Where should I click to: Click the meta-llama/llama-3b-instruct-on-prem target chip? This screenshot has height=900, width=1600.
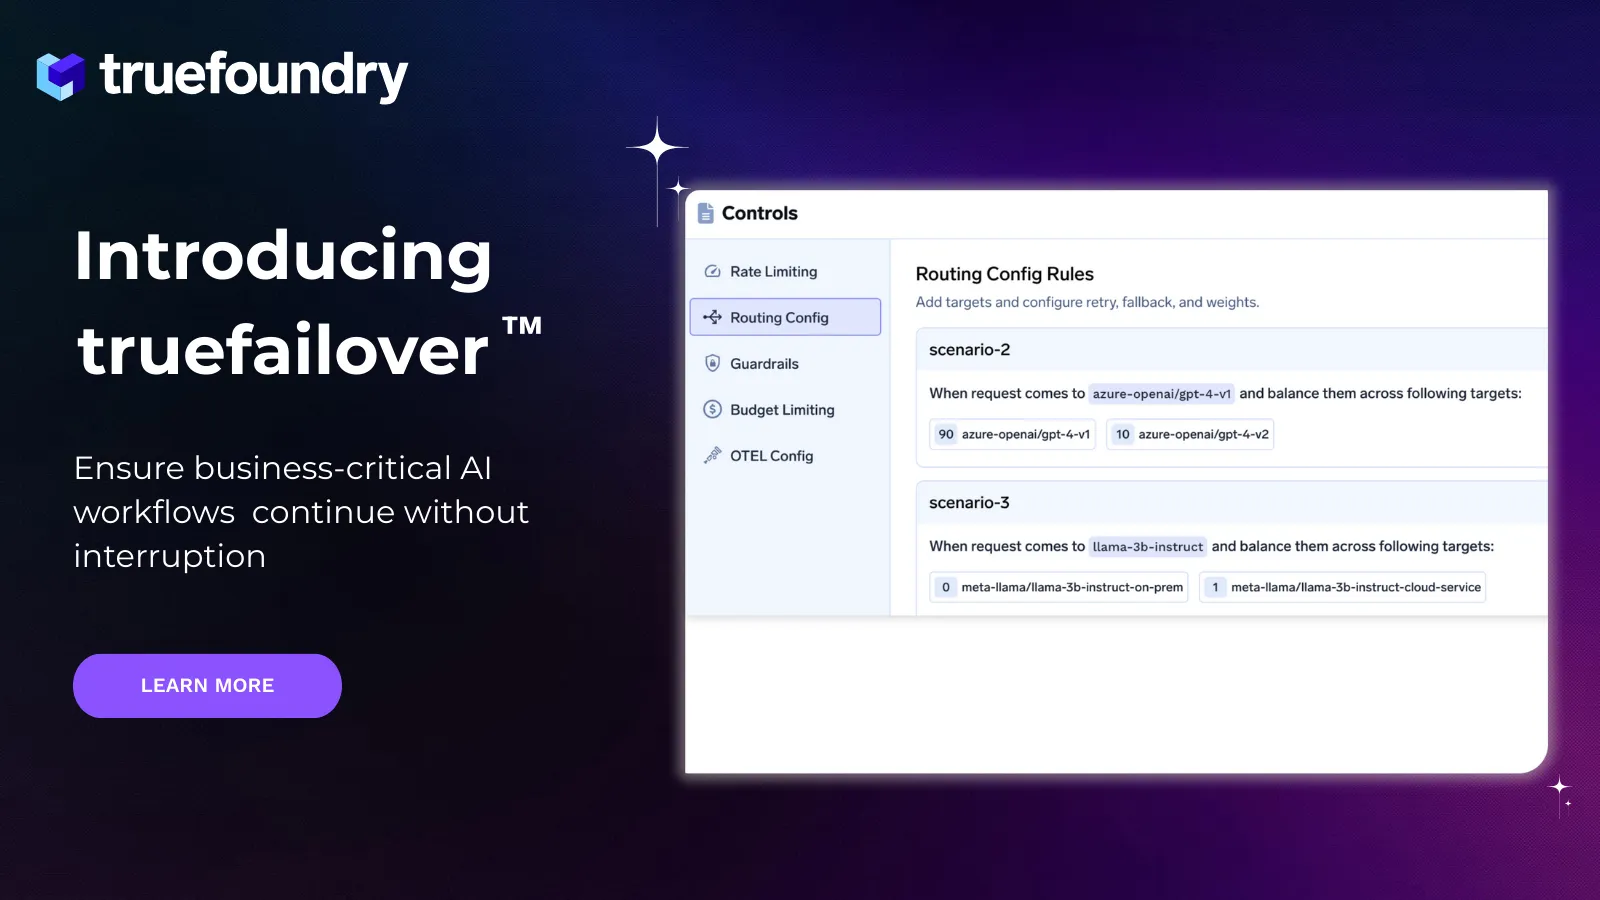click(1059, 587)
